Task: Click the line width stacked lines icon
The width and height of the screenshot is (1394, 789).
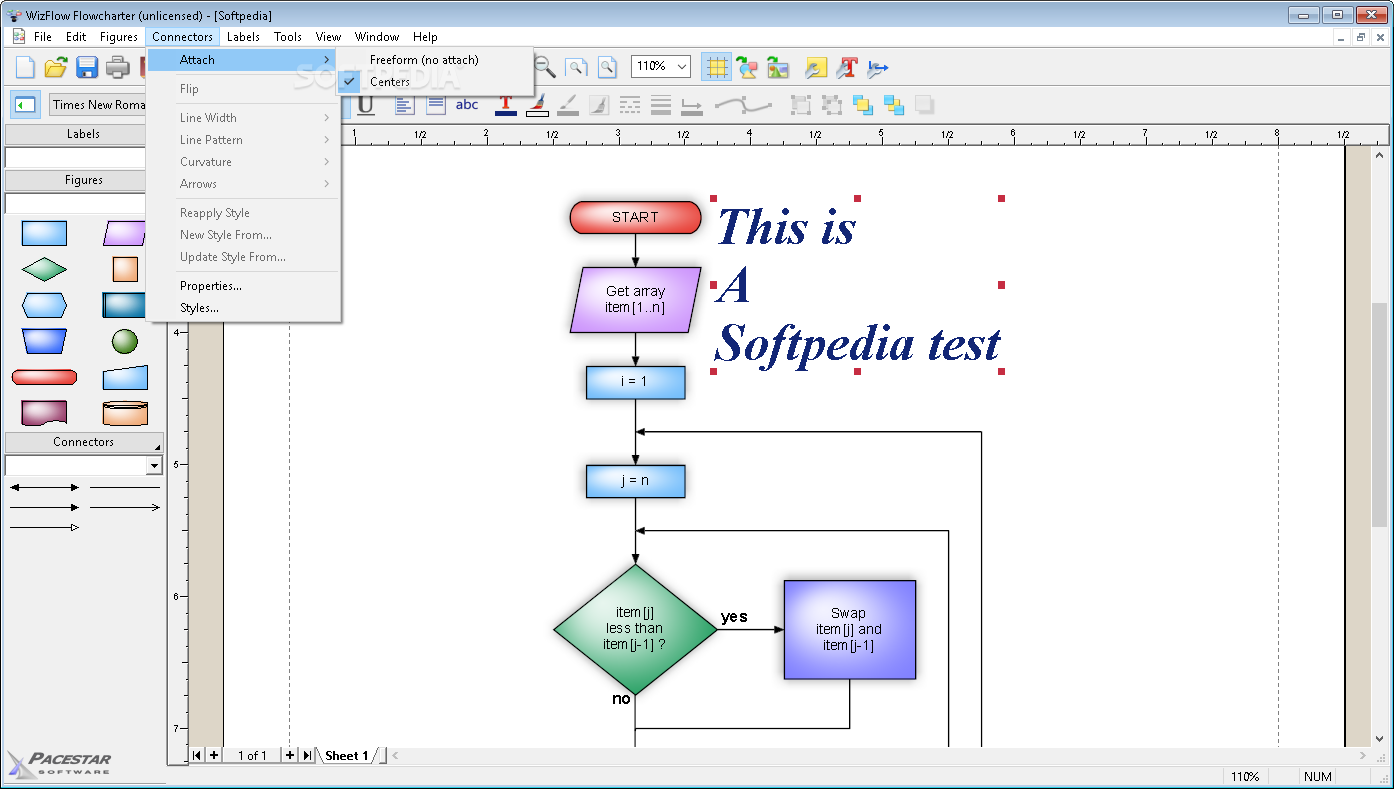Action: point(661,104)
